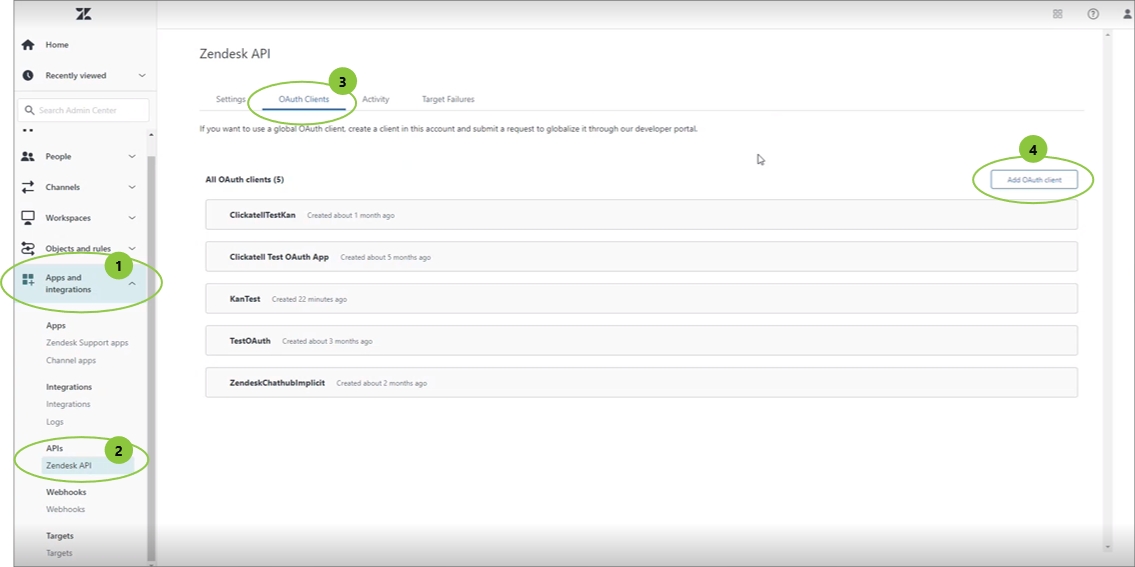Screen dimensions: 1135x567
Task: Click the help question mark icon
Action: [1093, 14]
